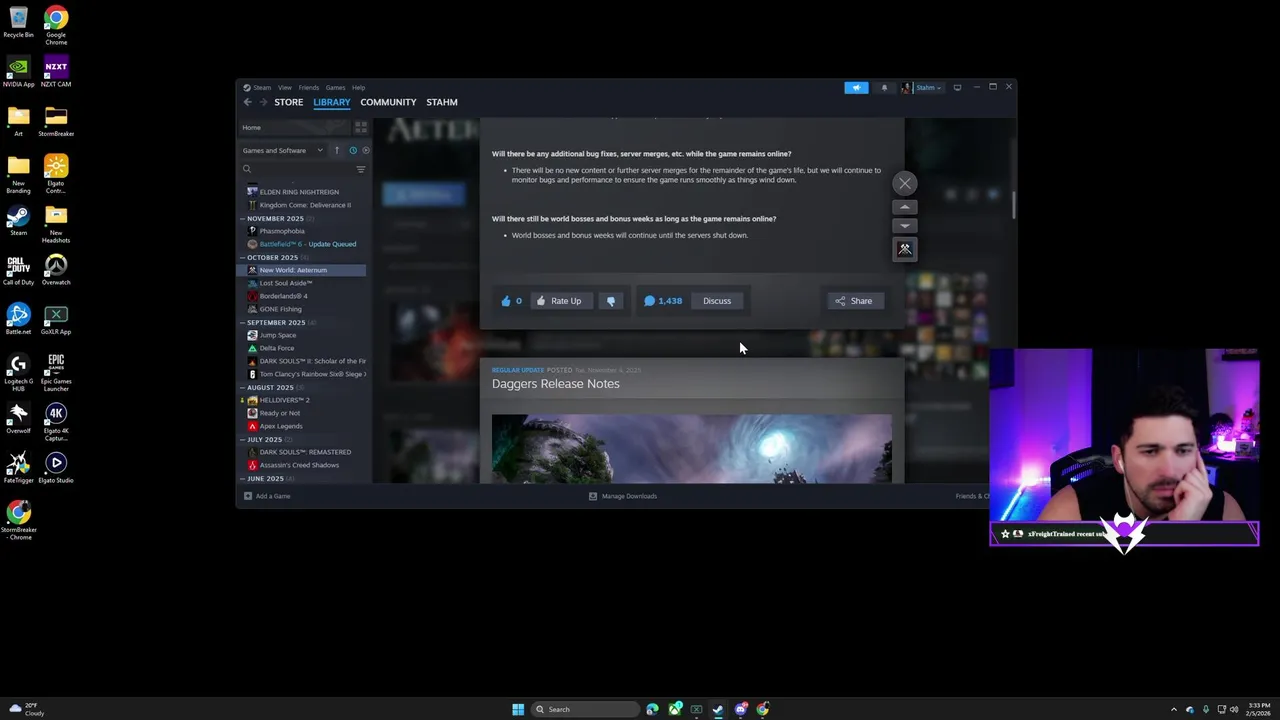Open Steam notifications bell icon
The width and height of the screenshot is (1280, 720).
click(x=884, y=87)
